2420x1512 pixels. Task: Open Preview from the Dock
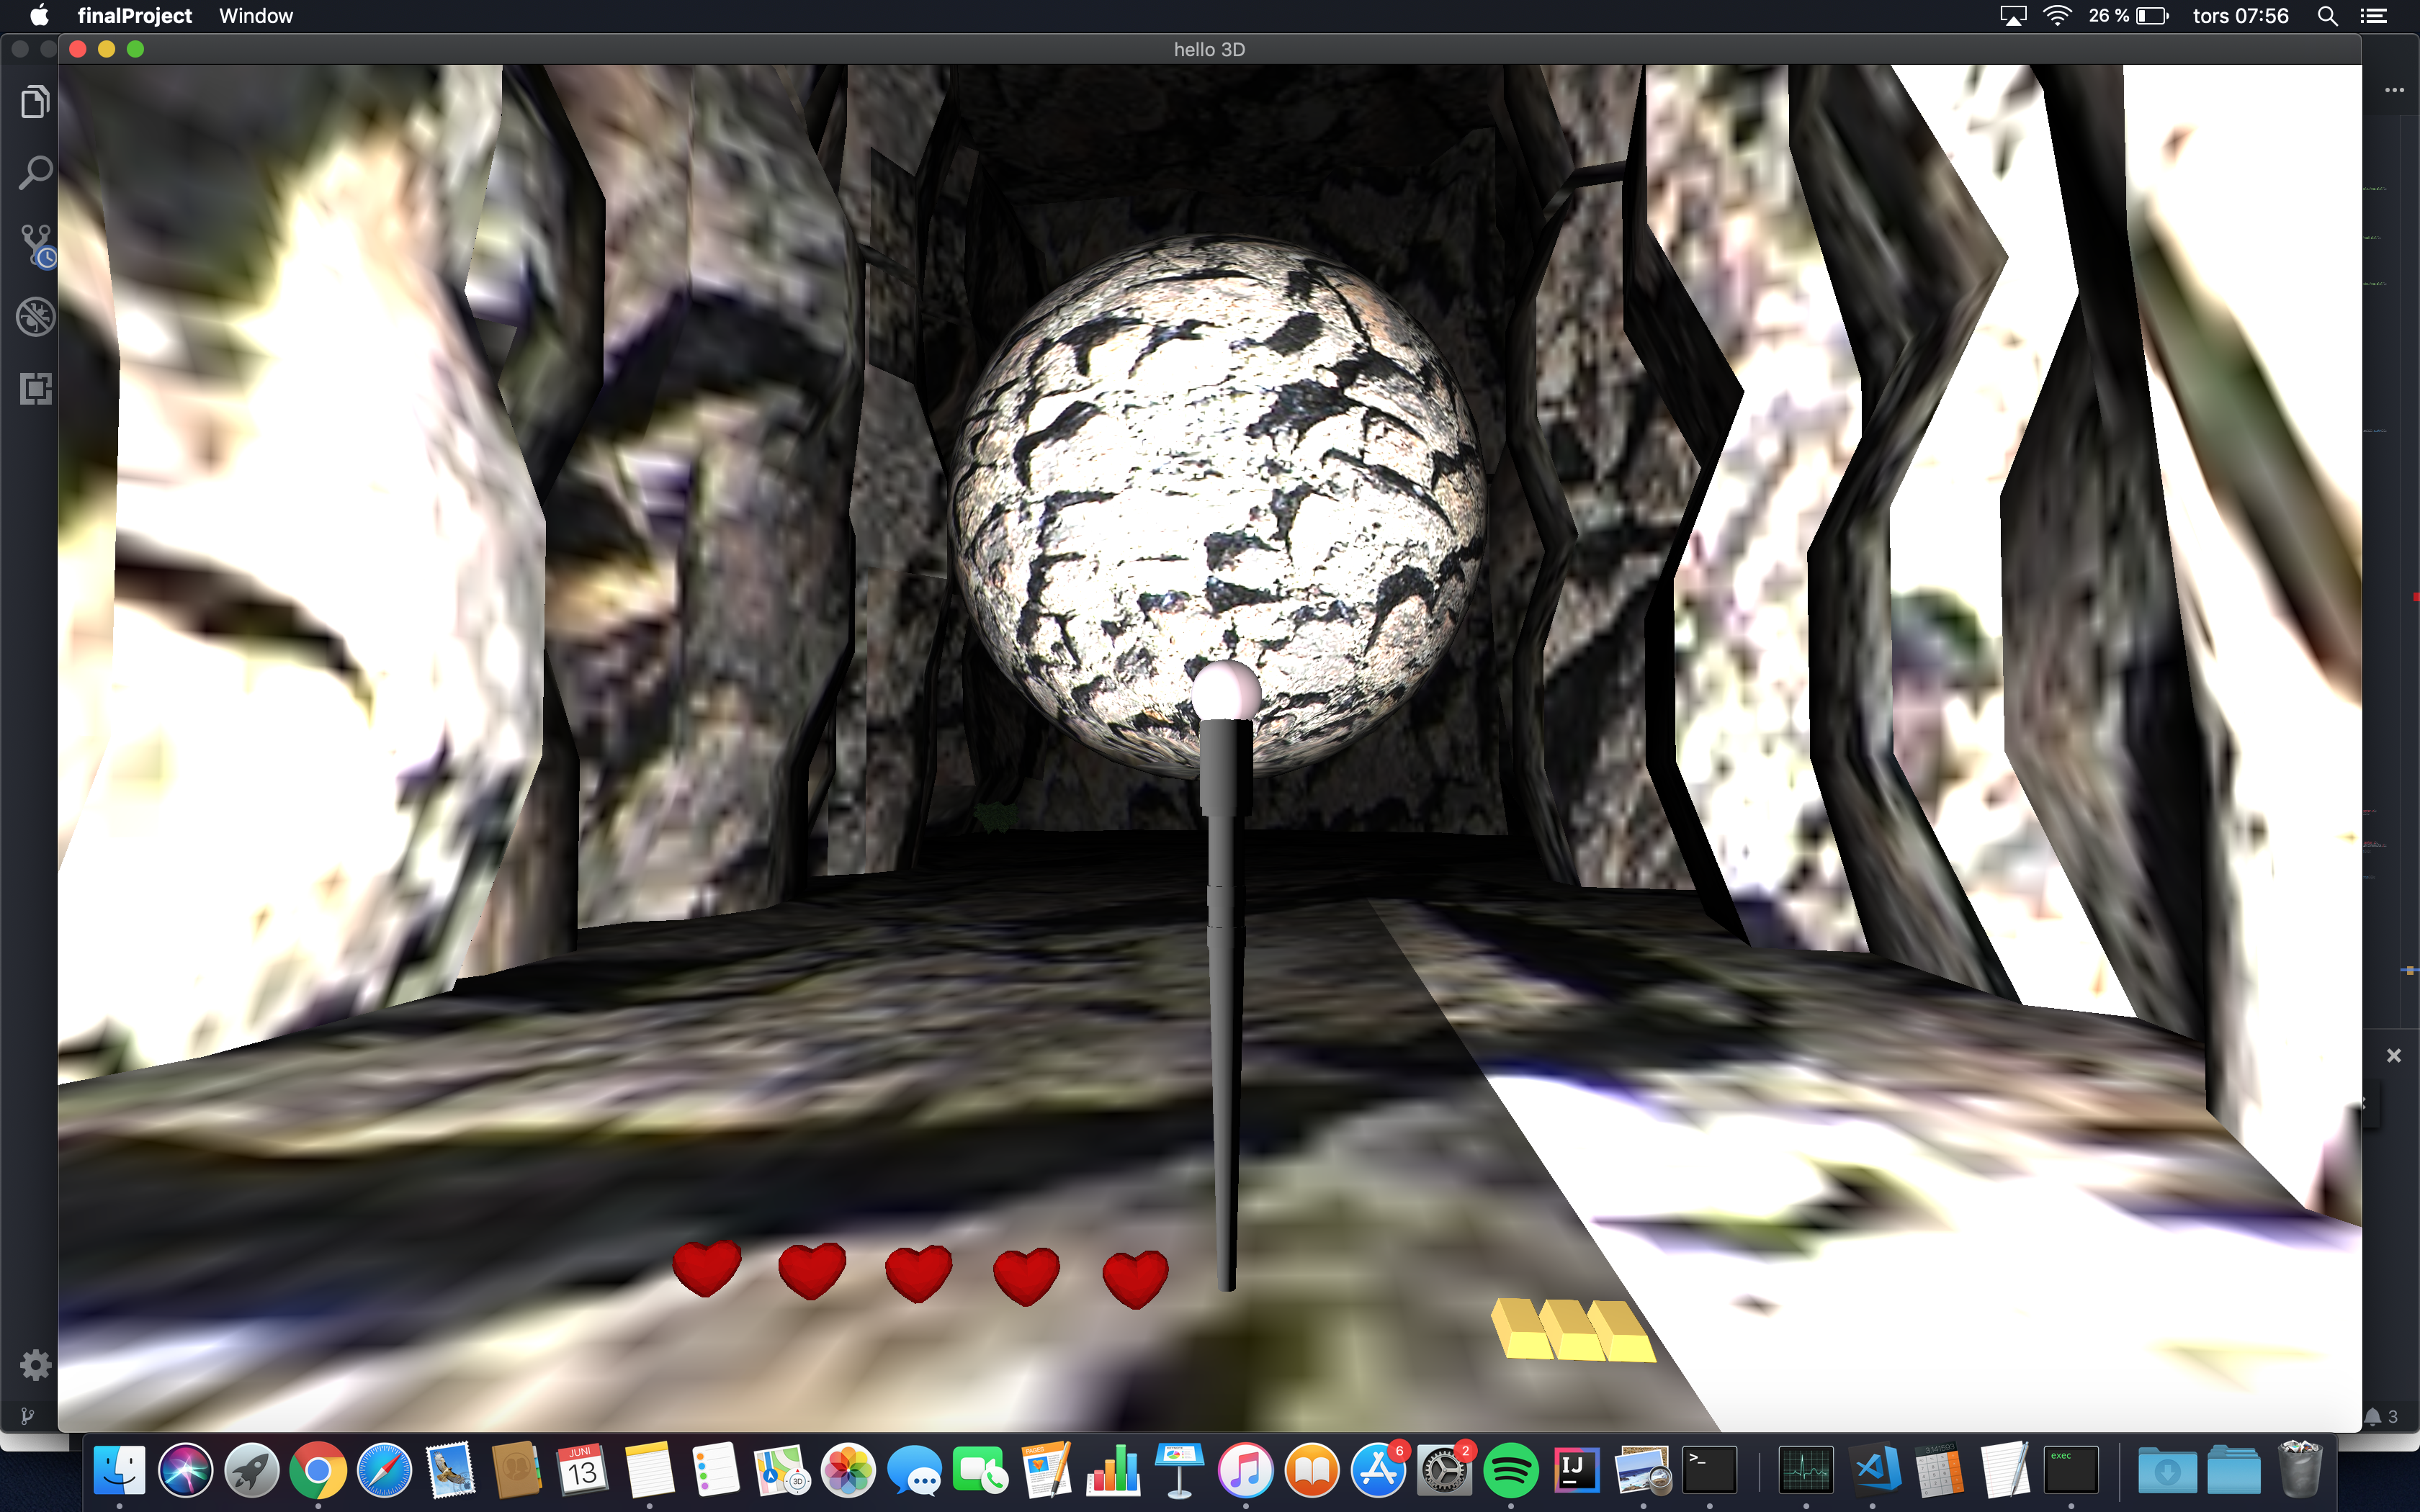click(x=1643, y=1470)
